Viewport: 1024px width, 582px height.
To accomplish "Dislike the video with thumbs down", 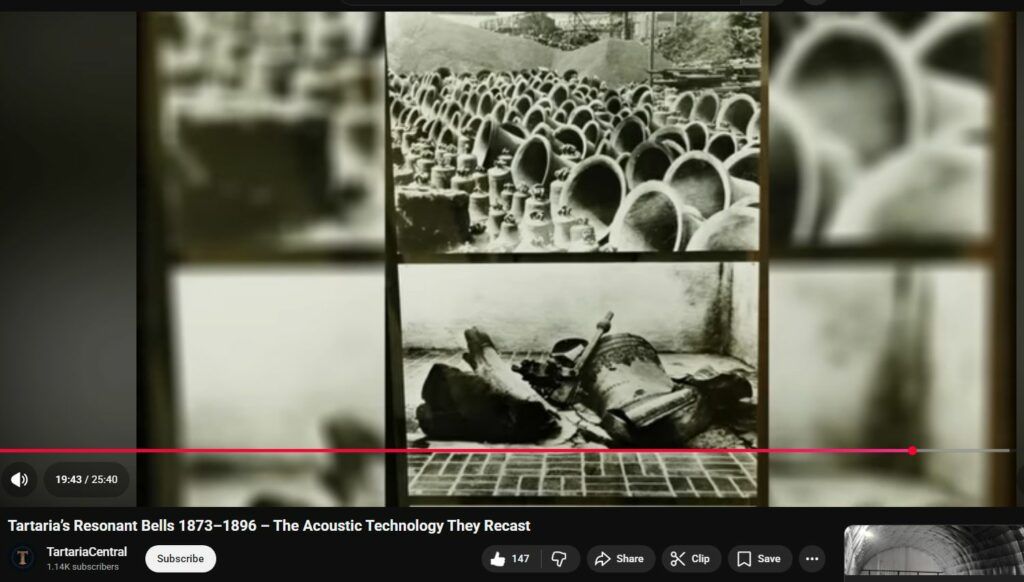I will [560, 559].
